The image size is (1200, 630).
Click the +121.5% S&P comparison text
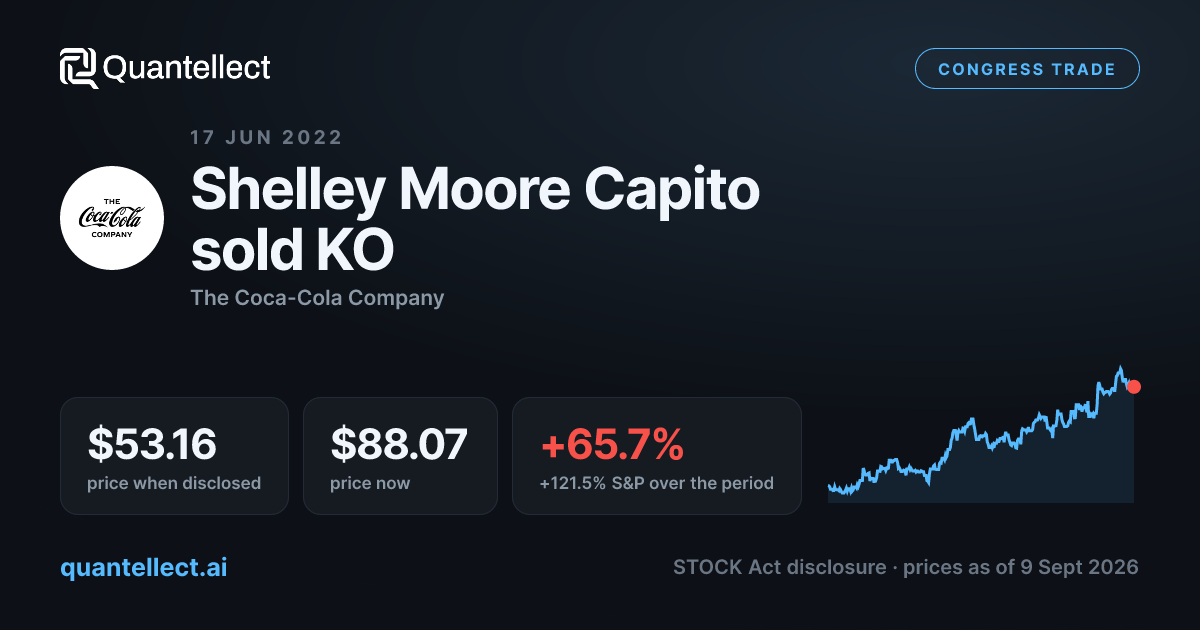click(657, 483)
